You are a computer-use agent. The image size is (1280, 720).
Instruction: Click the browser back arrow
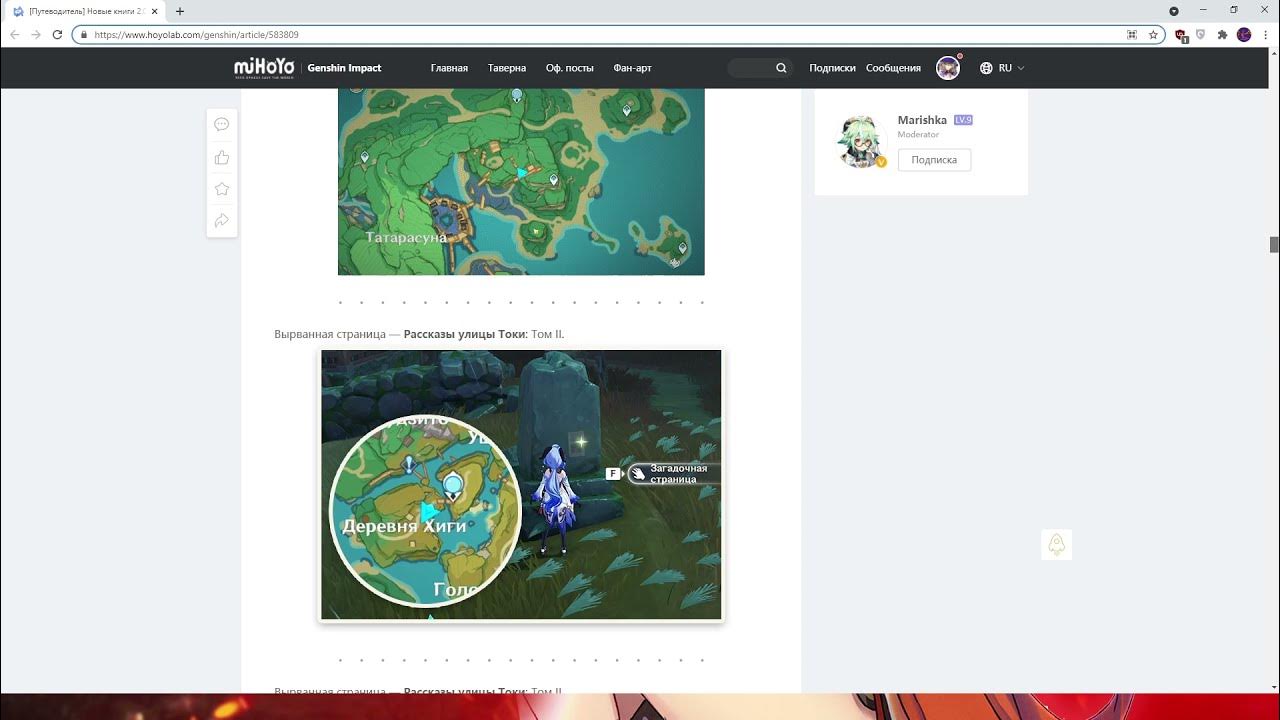click(14, 34)
